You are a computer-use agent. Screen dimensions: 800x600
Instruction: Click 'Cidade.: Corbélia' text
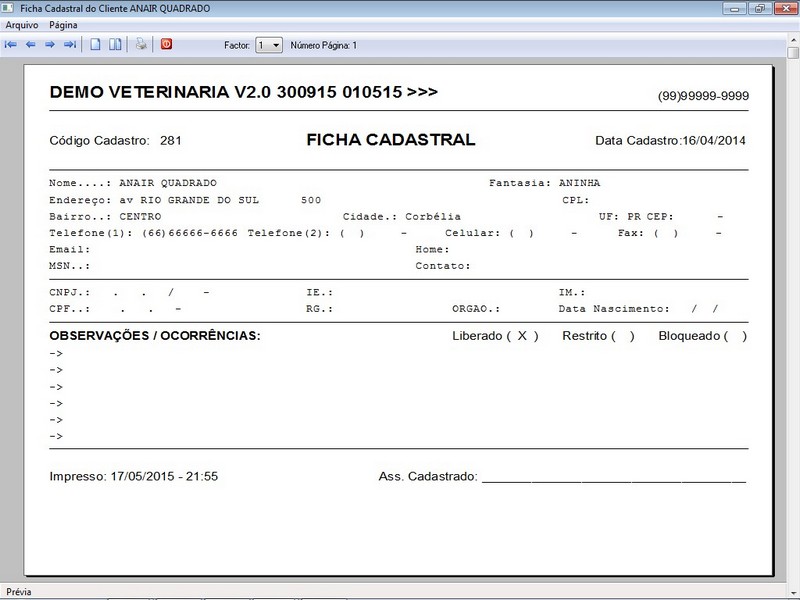click(402, 216)
